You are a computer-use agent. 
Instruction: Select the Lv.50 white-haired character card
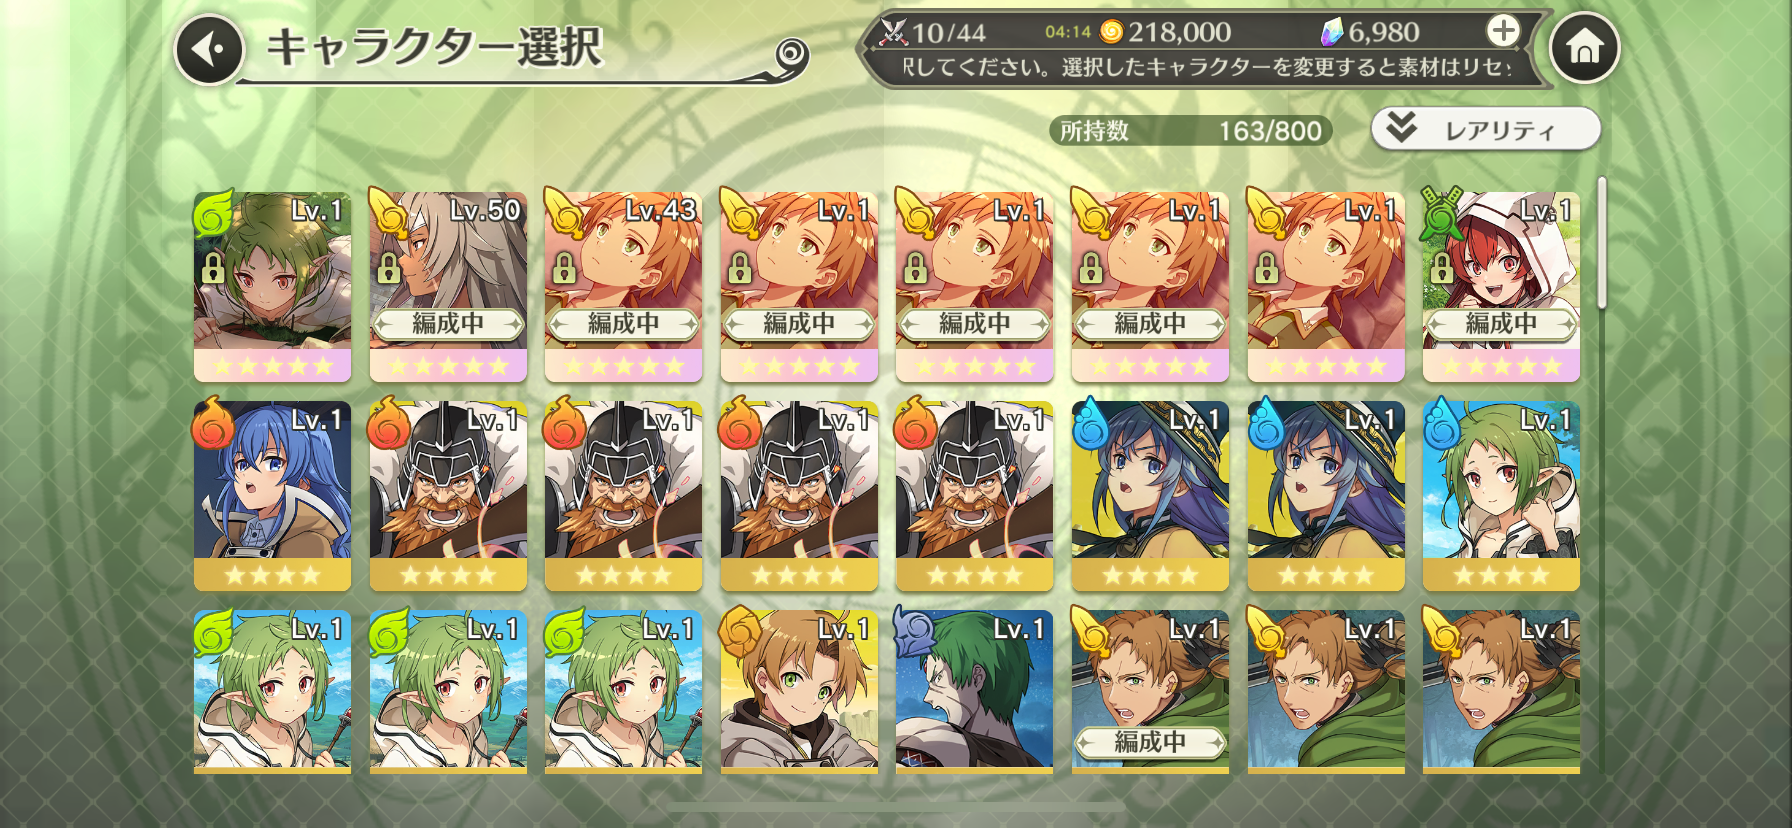click(448, 287)
